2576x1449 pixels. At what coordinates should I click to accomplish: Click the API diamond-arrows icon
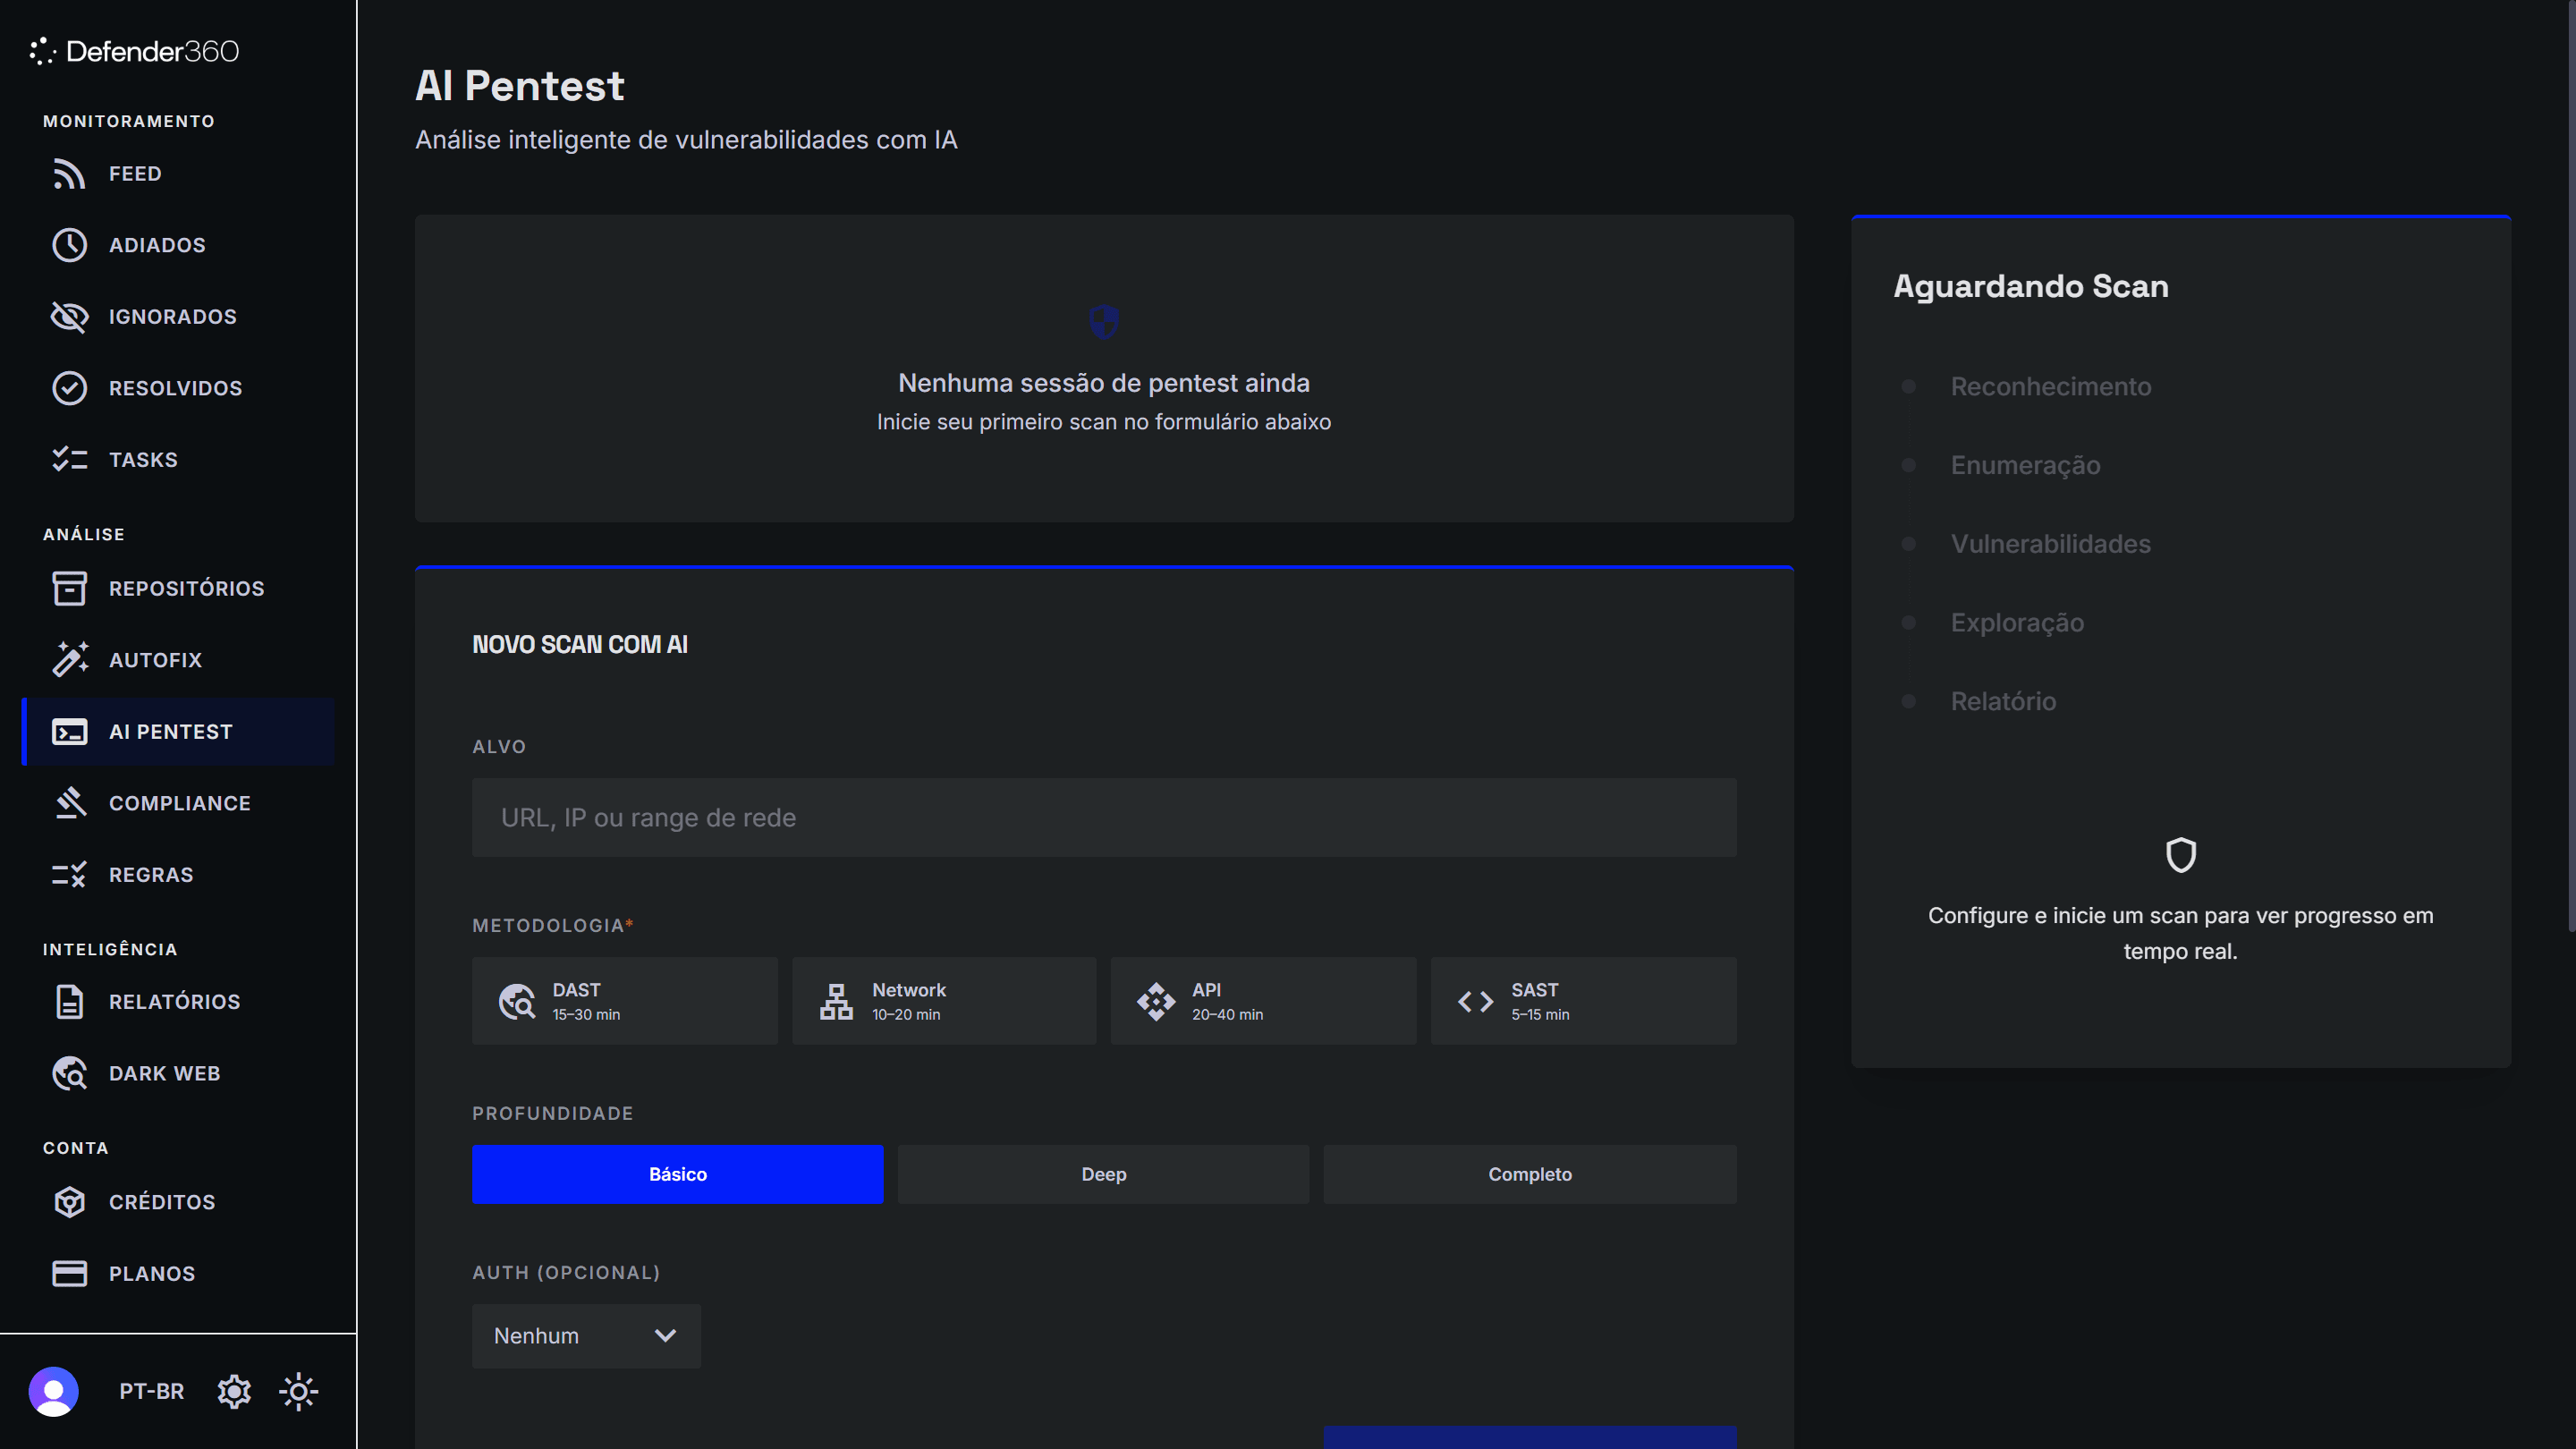[x=1156, y=1001]
